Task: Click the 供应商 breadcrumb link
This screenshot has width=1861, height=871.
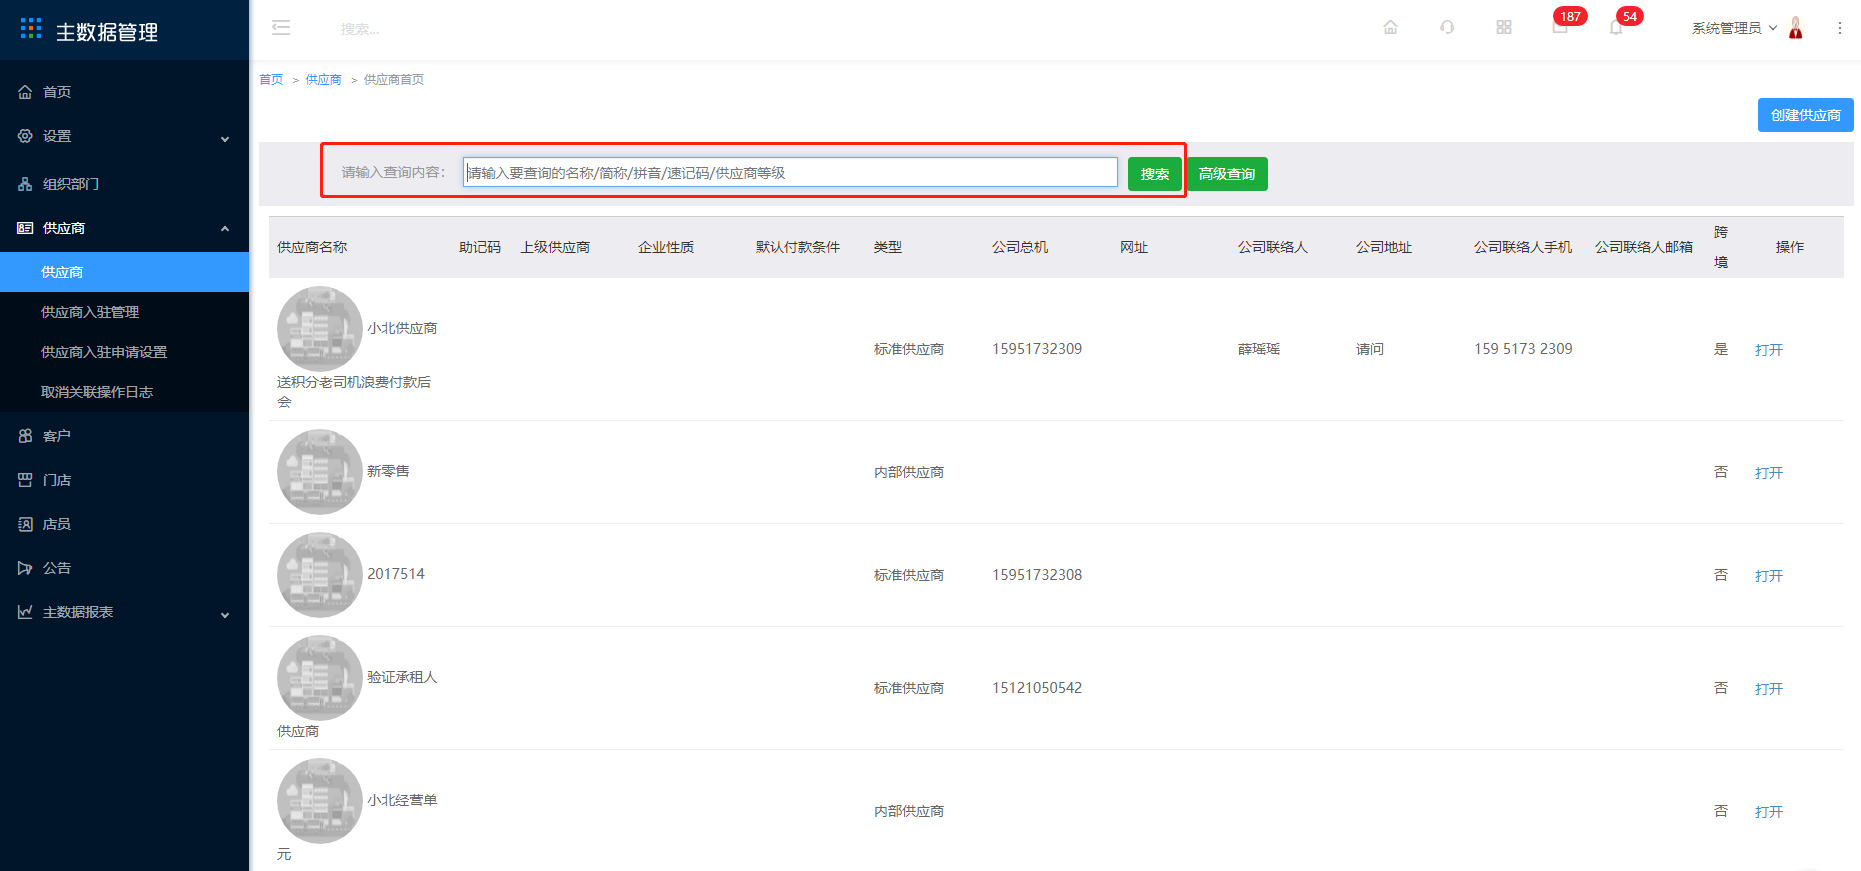Action: pyautogui.click(x=323, y=80)
